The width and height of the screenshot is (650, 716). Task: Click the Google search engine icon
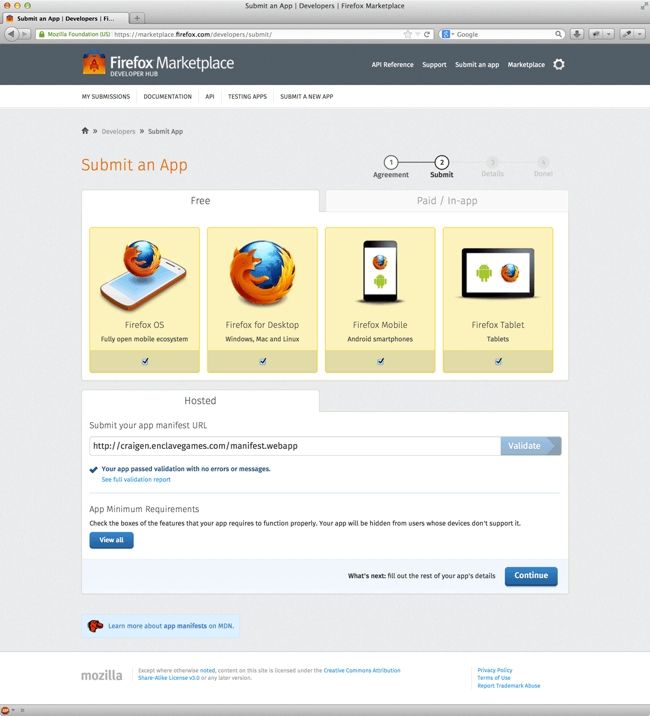445,34
